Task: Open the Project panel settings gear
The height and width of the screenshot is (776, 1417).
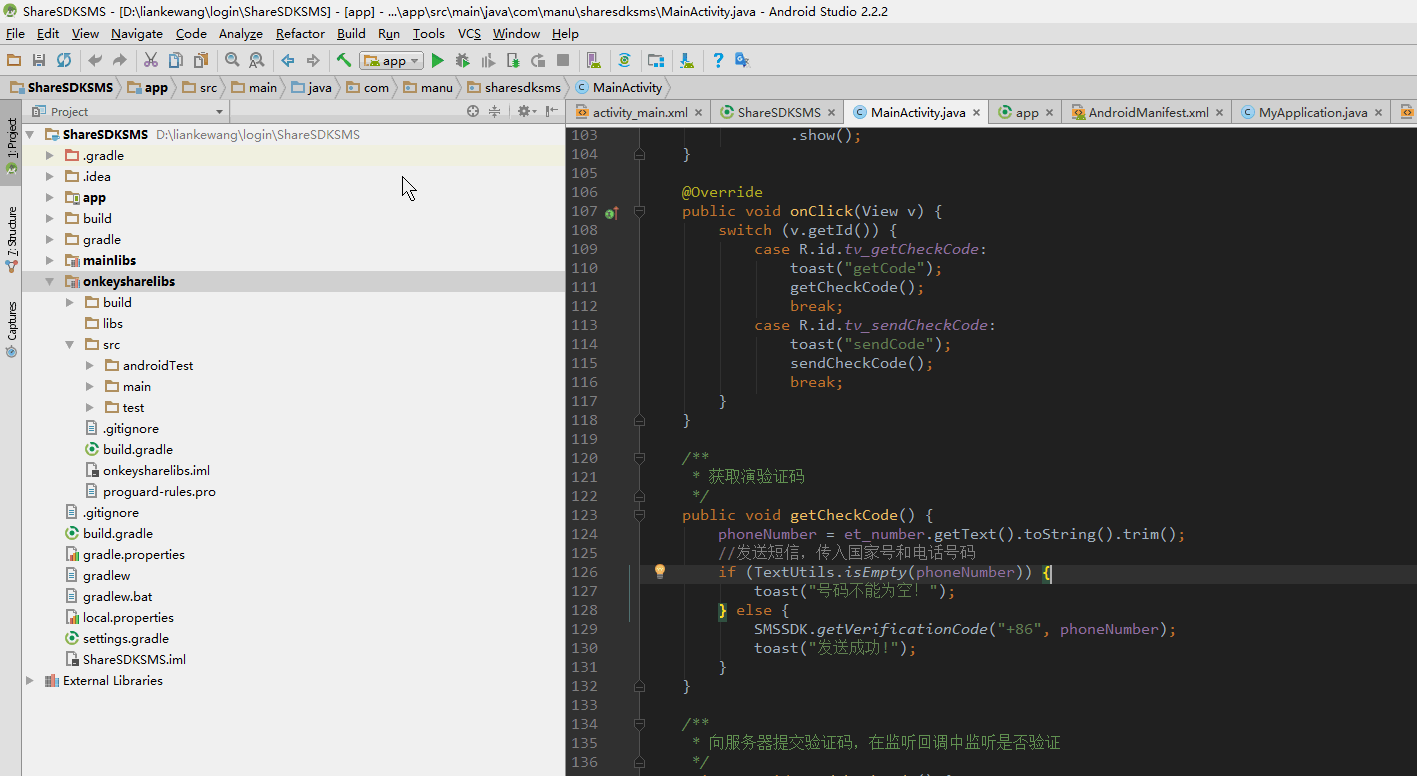Action: coord(526,112)
